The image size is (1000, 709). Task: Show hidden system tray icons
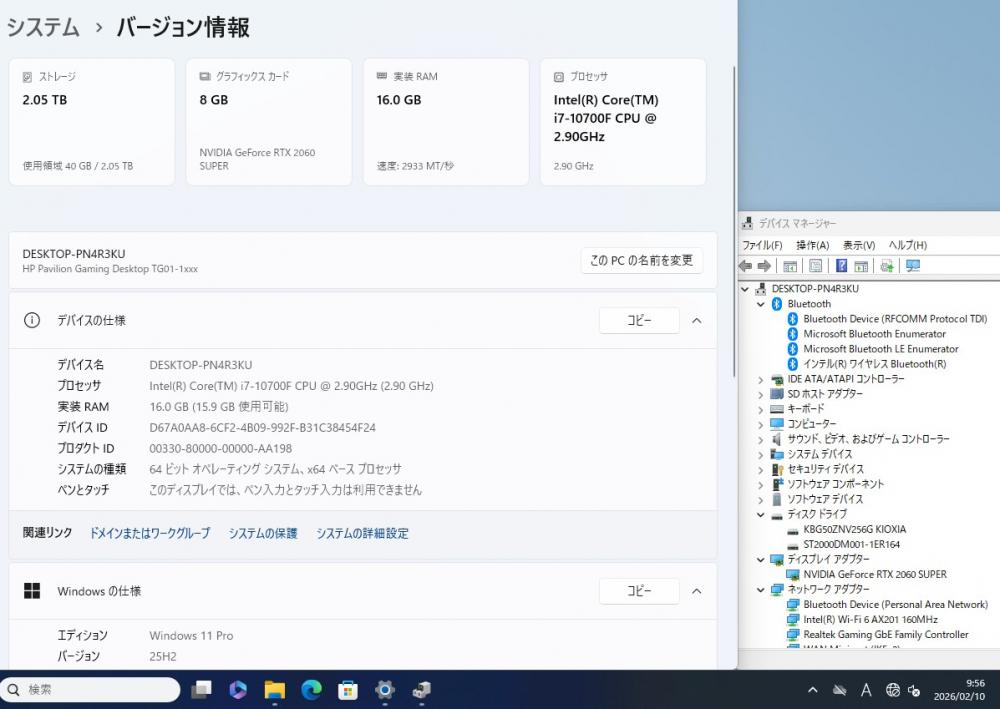click(813, 690)
